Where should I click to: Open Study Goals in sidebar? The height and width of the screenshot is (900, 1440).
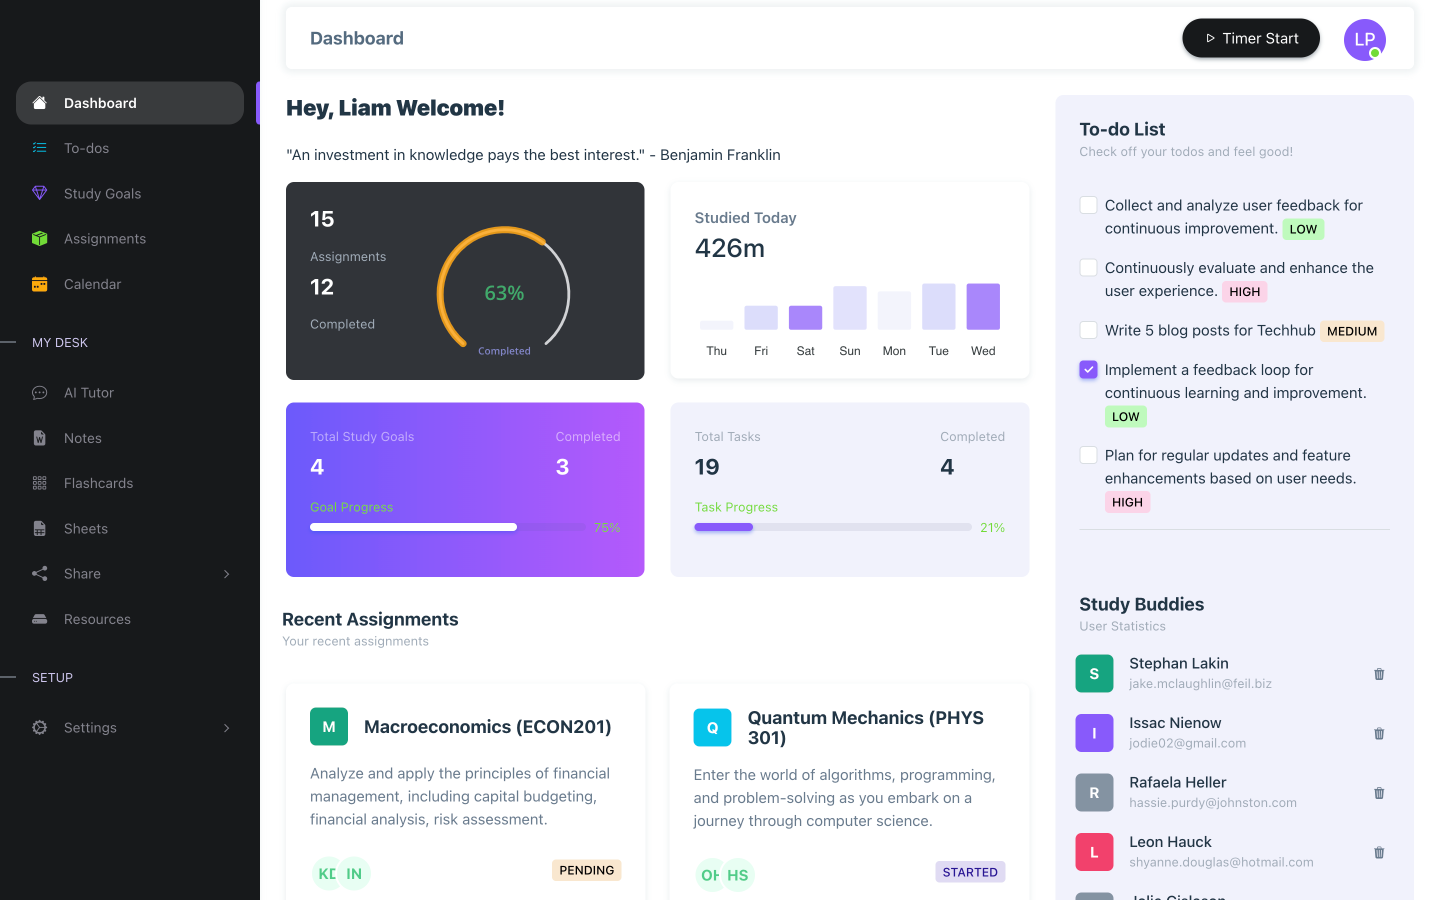pyautogui.click(x=102, y=194)
